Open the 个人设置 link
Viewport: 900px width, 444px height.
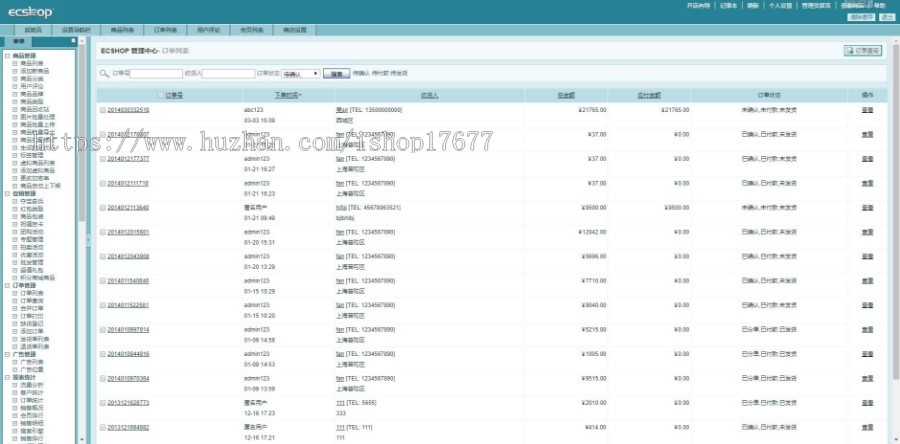coord(781,5)
